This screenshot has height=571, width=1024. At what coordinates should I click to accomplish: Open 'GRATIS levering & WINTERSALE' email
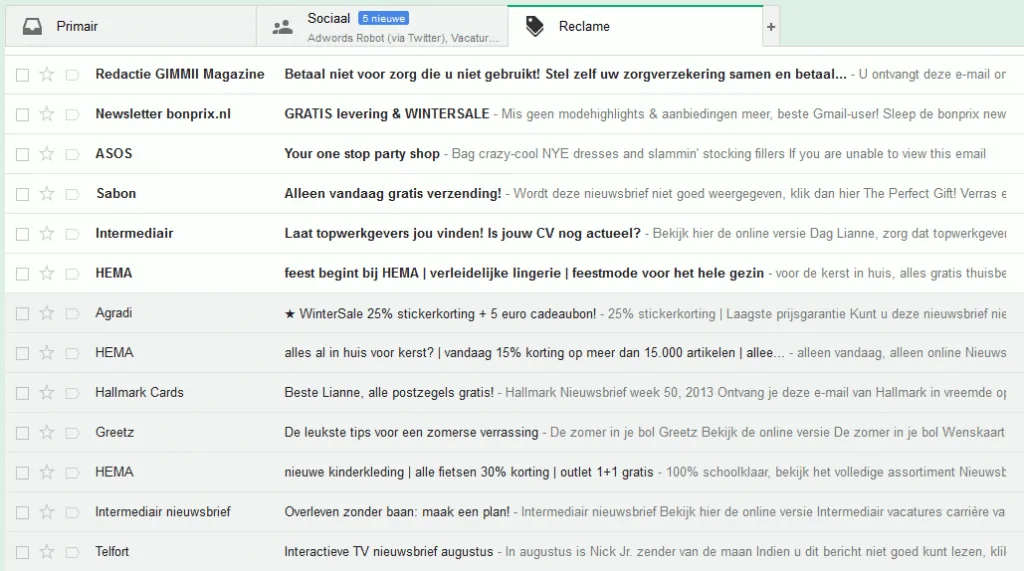coord(387,114)
